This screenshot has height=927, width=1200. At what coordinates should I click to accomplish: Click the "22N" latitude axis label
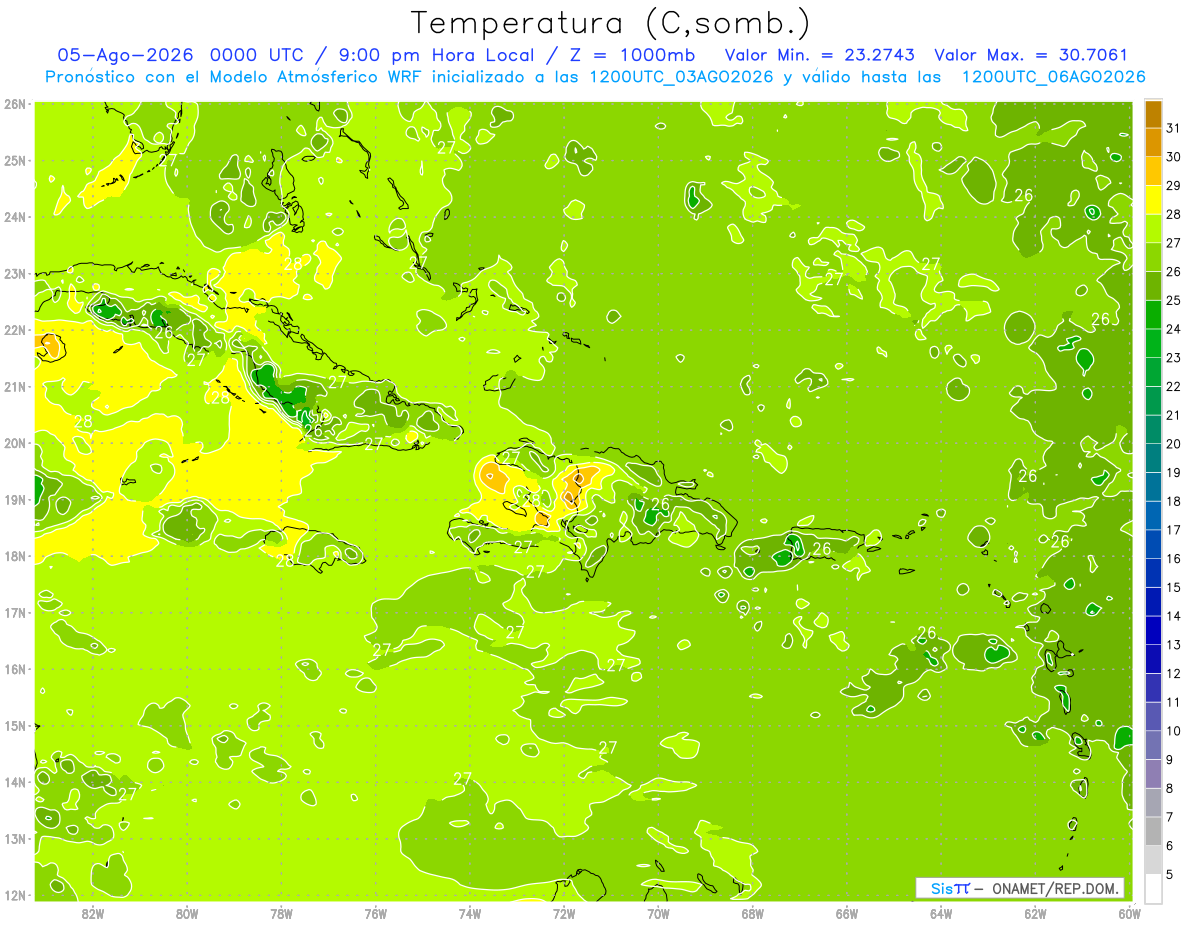(x=16, y=330)
